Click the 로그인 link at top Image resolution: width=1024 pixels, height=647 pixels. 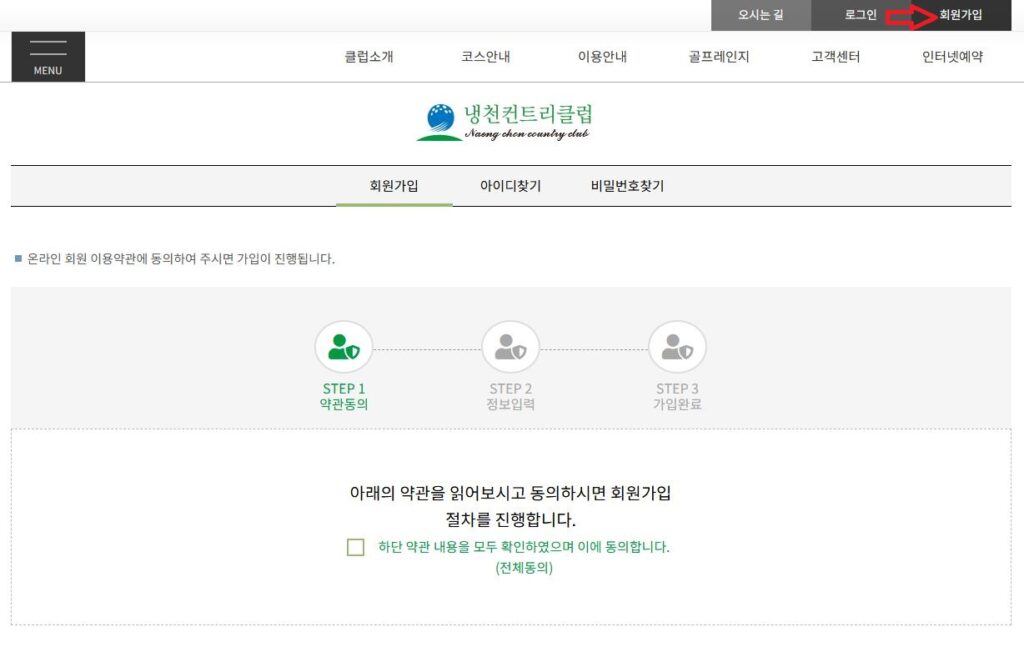pyautogui.click(x=861, y=15)
